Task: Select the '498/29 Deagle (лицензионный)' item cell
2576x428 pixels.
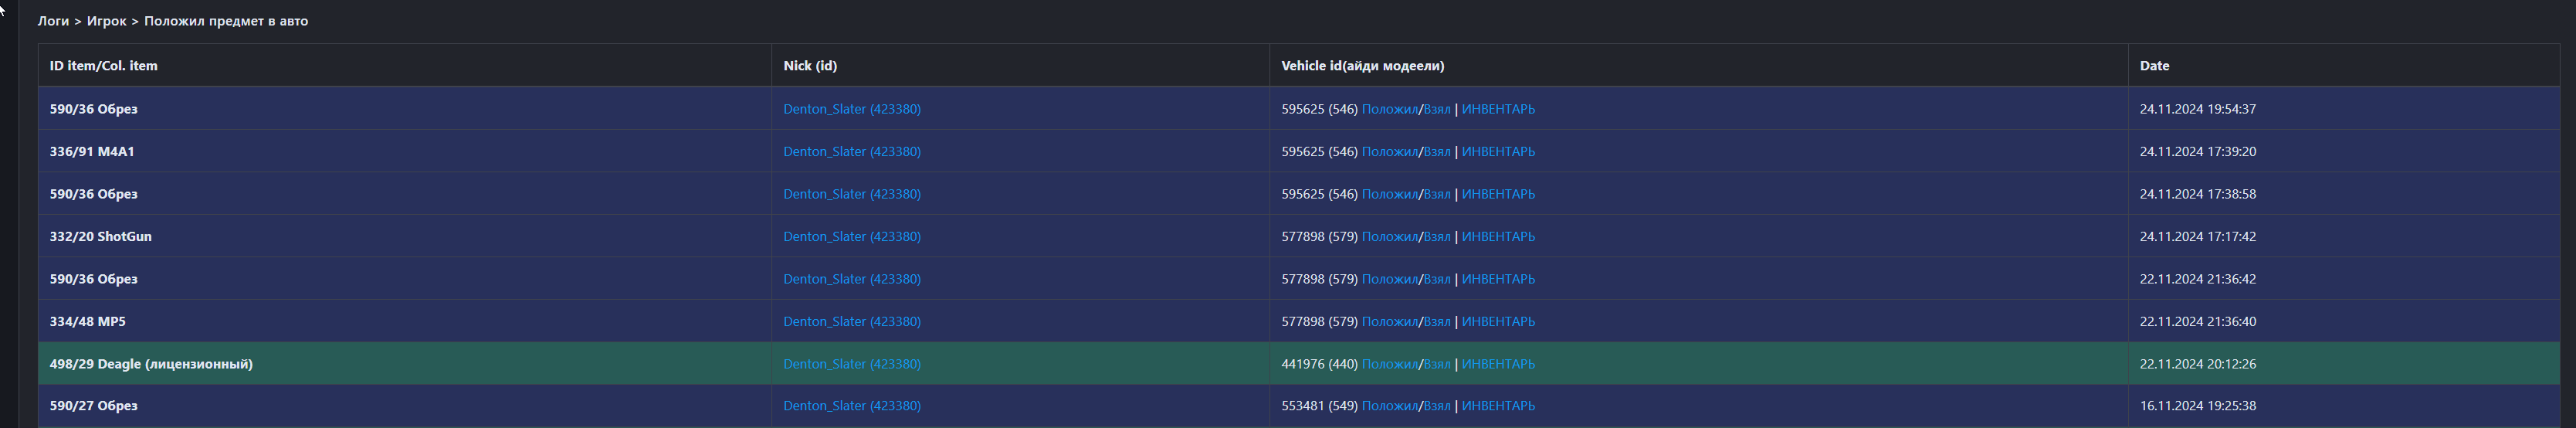Action: tap(151, 364)
